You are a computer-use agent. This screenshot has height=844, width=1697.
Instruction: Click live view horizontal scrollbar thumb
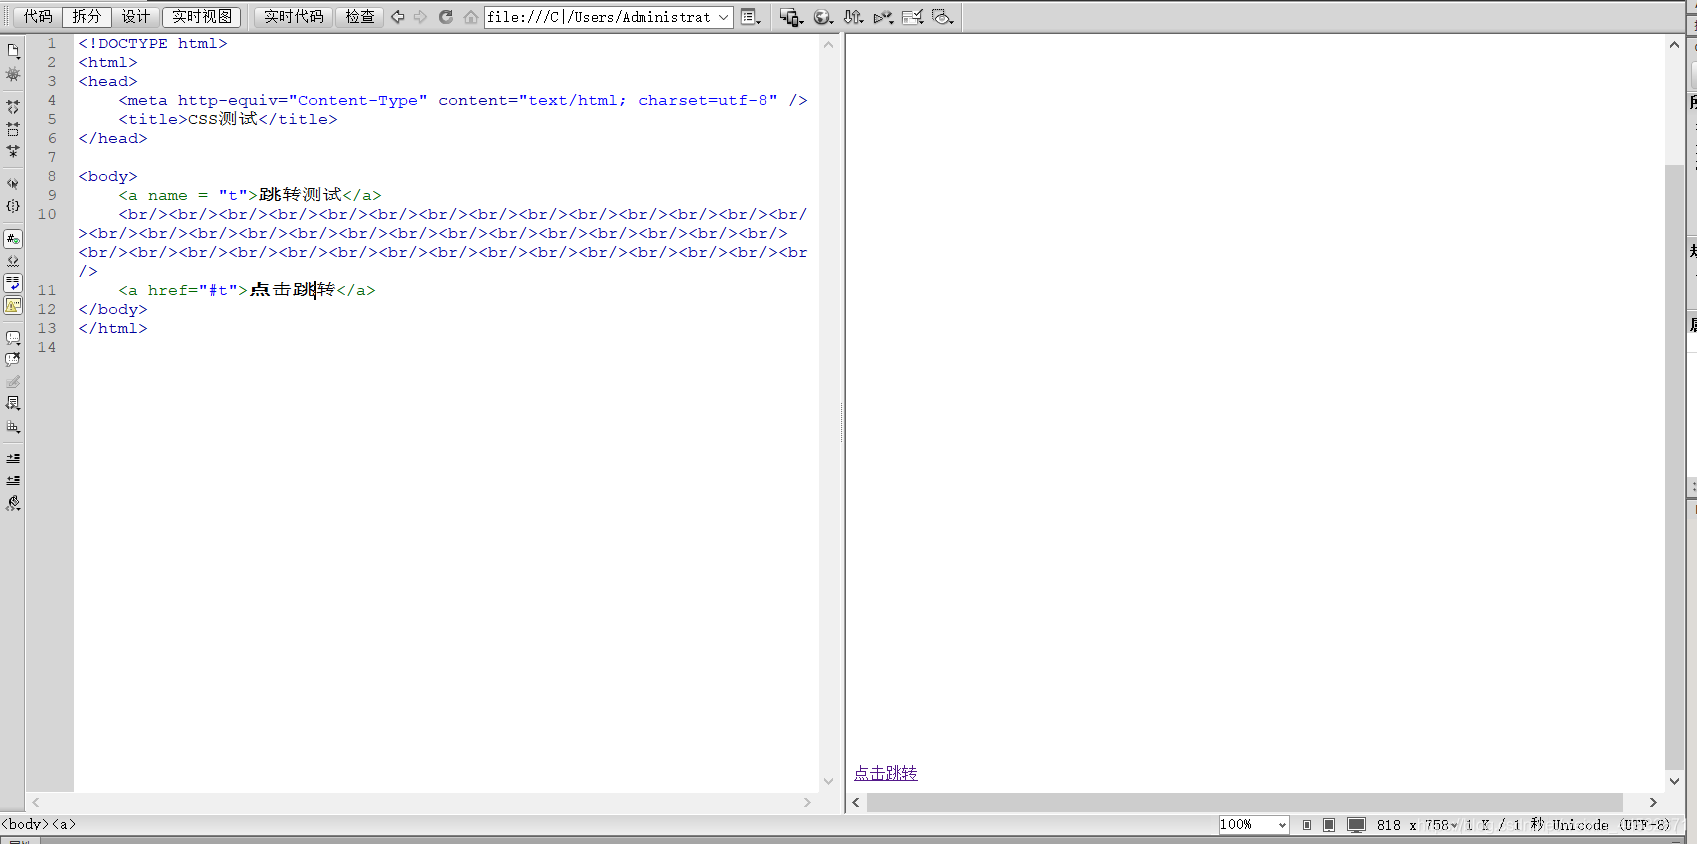pos(1245,802)
